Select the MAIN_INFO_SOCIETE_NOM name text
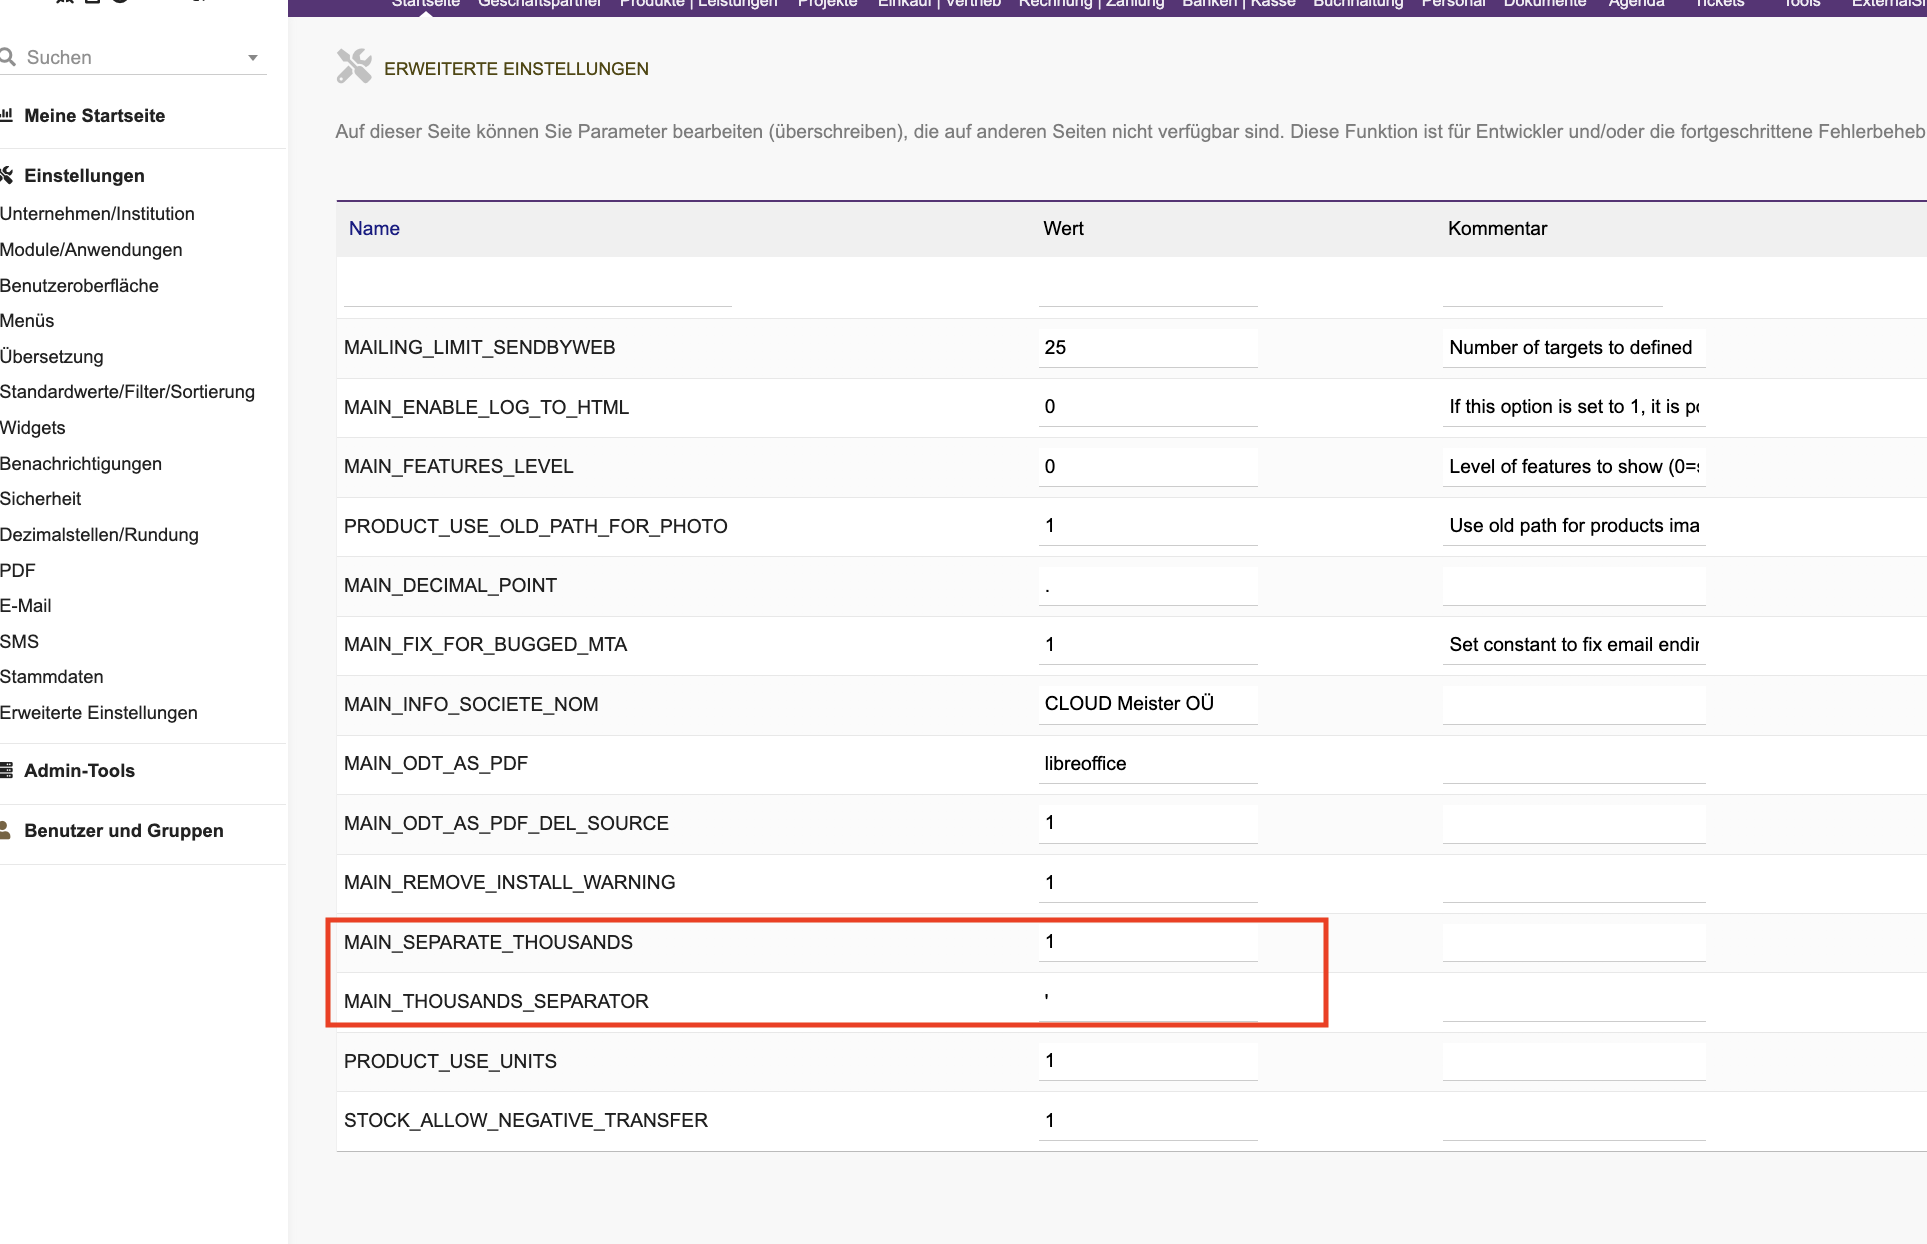This screenshot has height=1244, width=1927. point(471,705)
